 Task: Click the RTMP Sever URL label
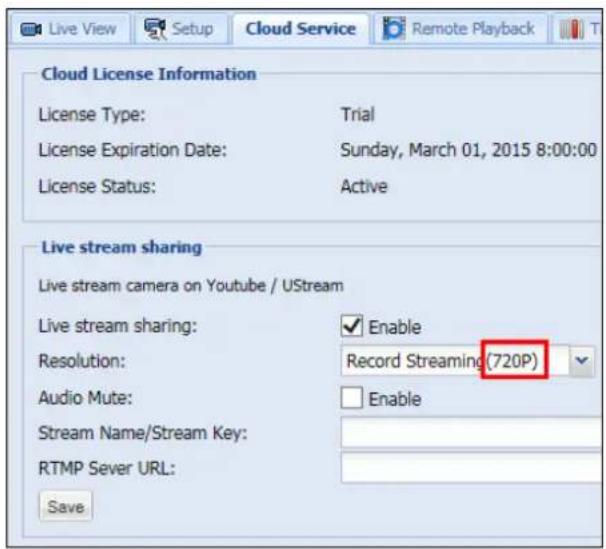coord(107,469)
